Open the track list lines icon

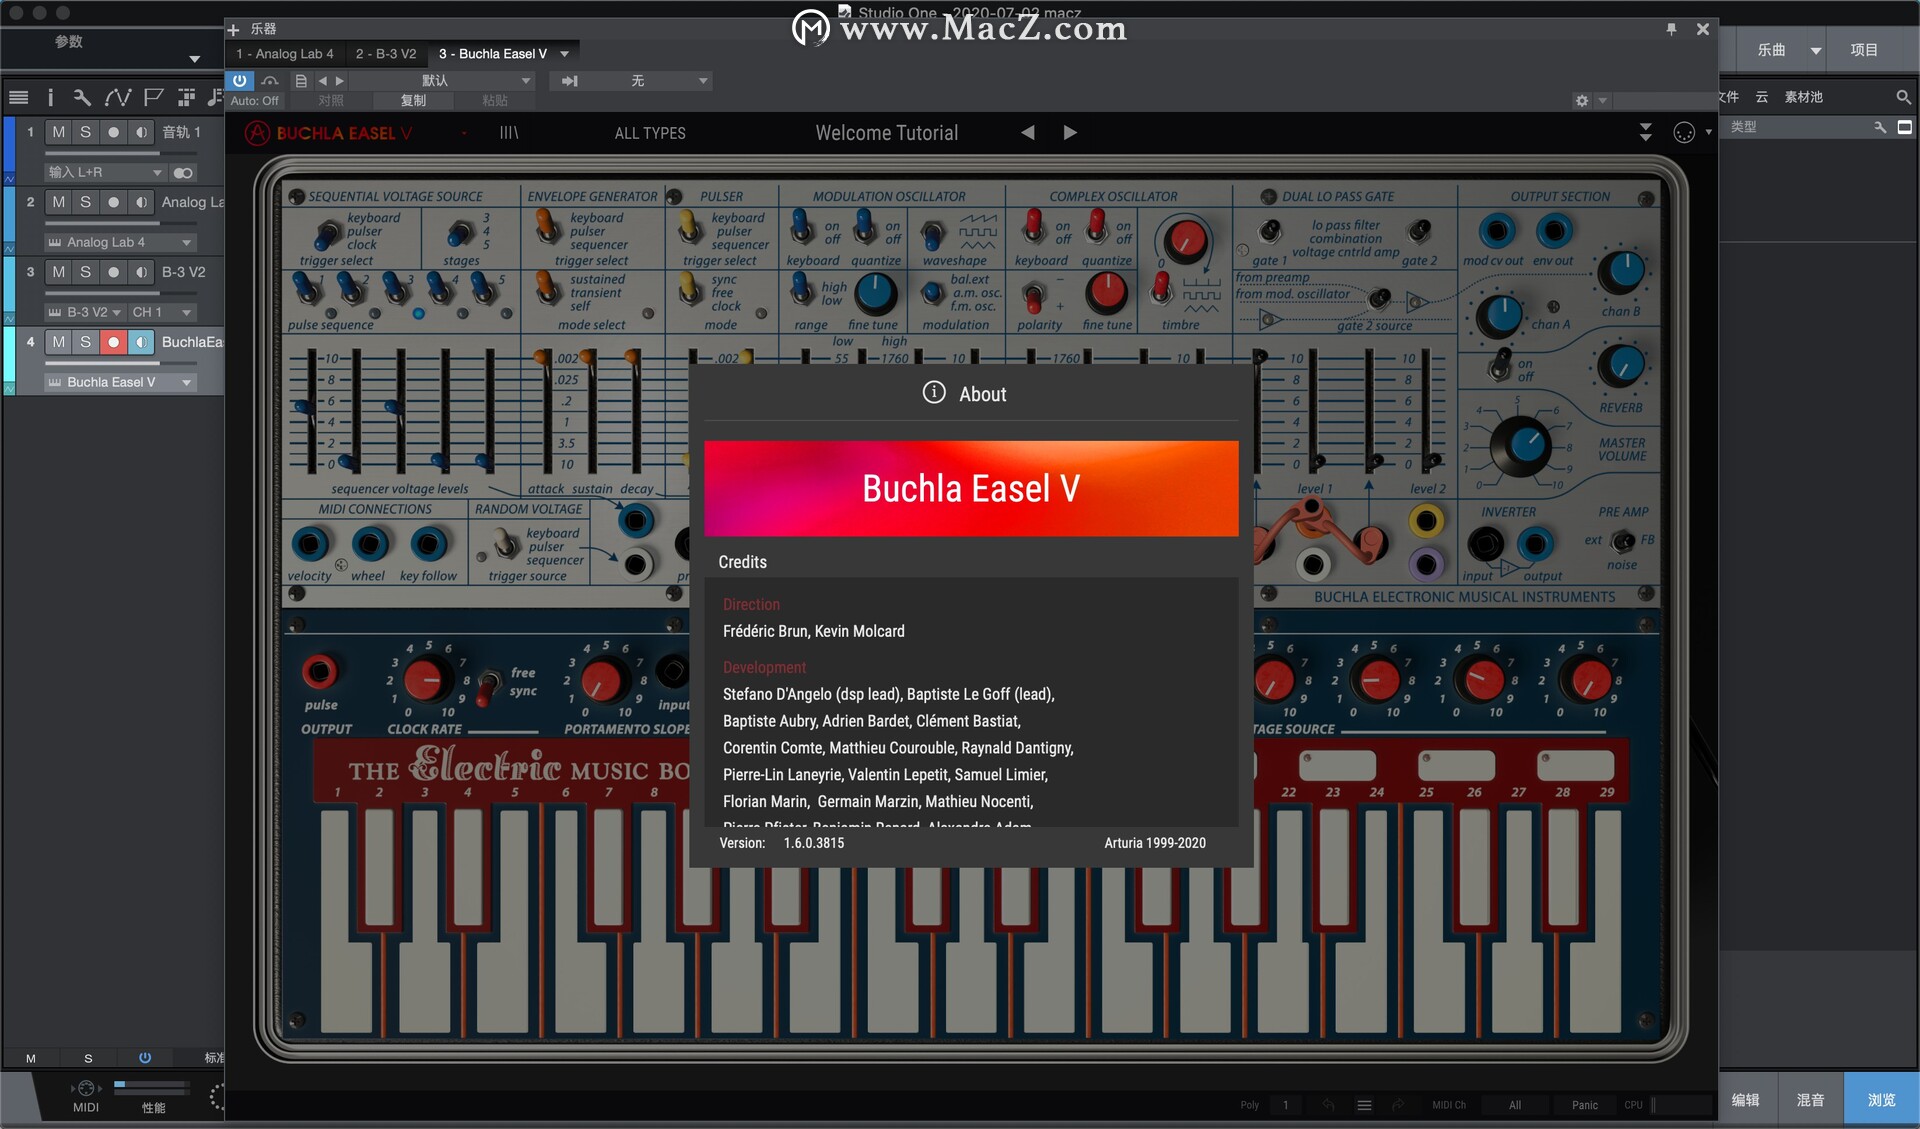18,97
